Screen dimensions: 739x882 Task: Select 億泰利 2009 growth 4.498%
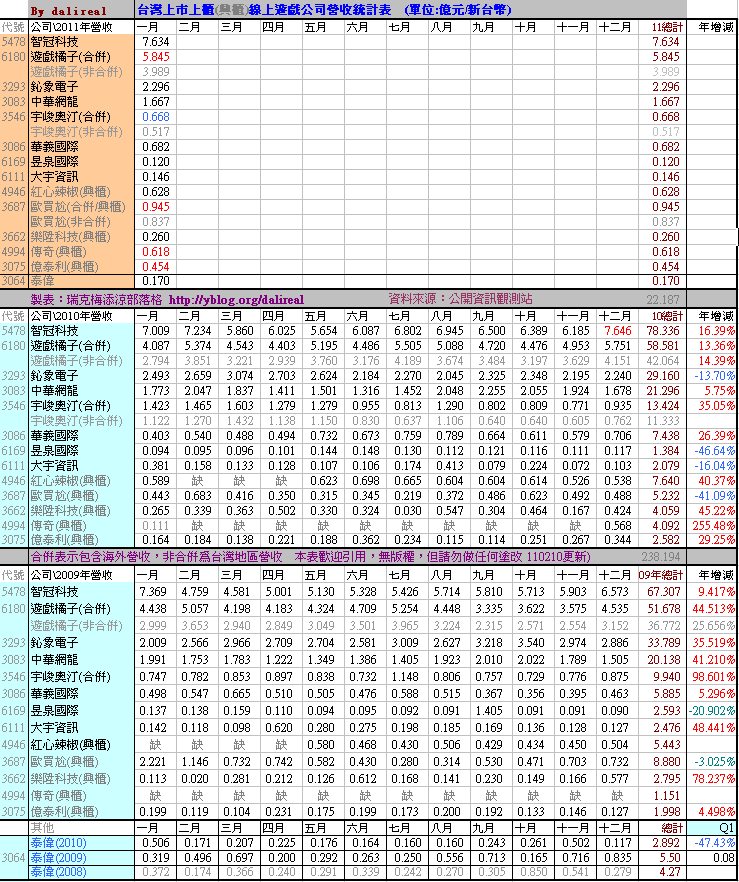coord(717,812)
